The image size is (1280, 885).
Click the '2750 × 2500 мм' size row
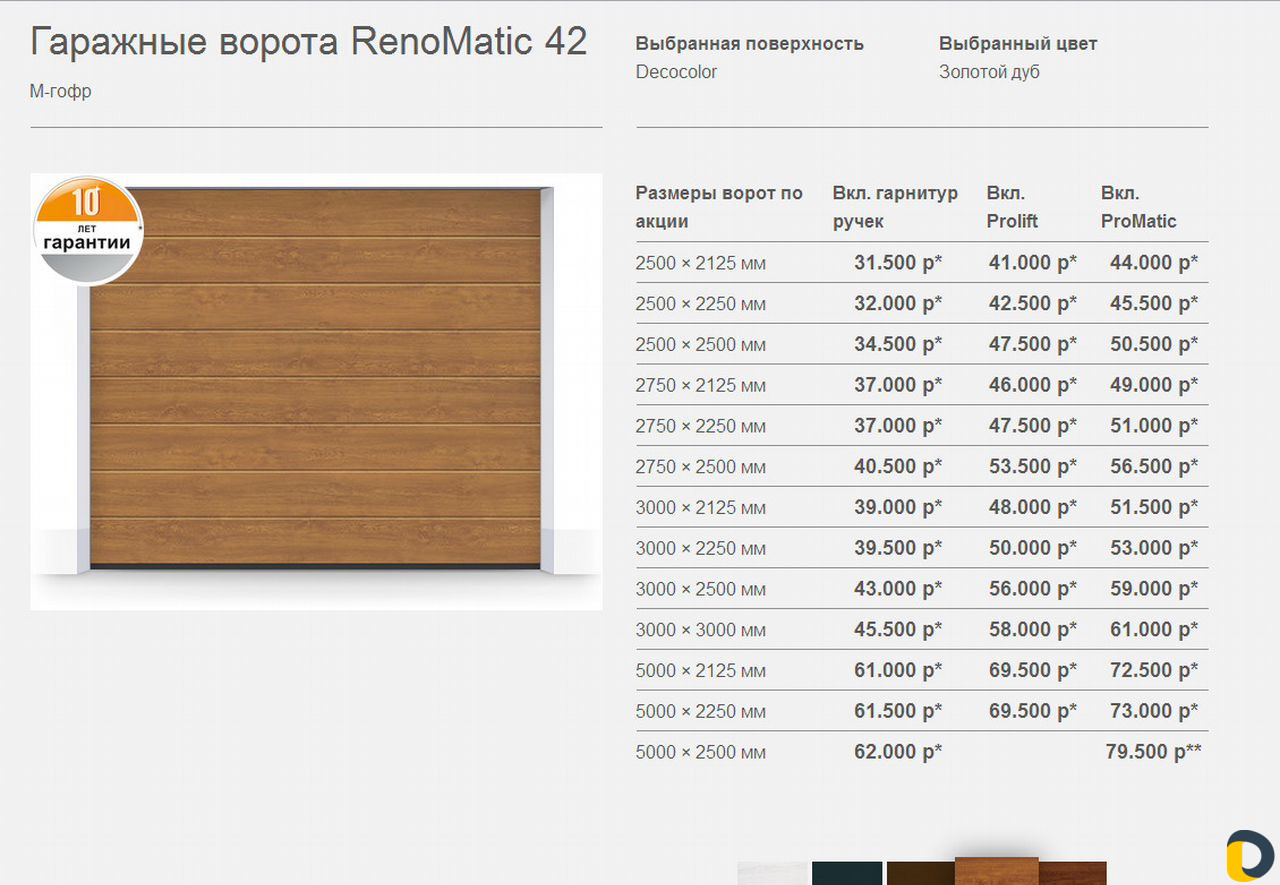click(922, 467)
